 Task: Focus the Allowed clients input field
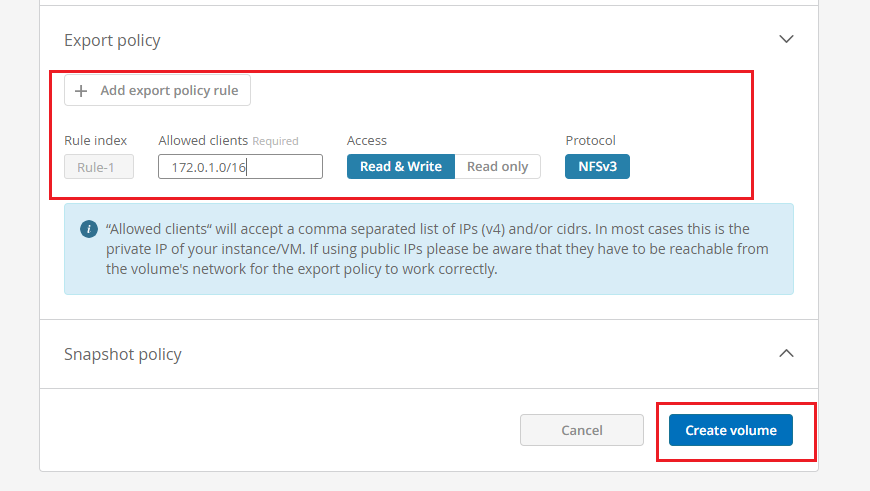click(x=240, y=167)
